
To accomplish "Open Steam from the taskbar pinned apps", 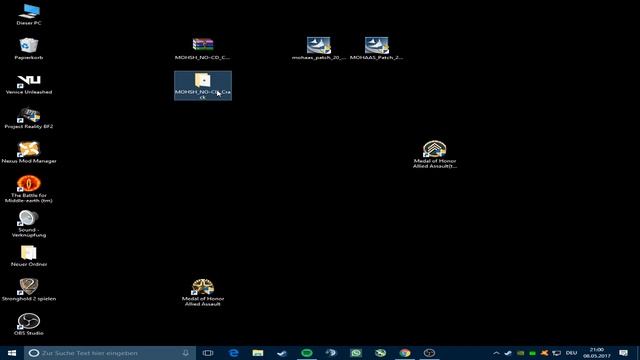I will tap(282, 353).
